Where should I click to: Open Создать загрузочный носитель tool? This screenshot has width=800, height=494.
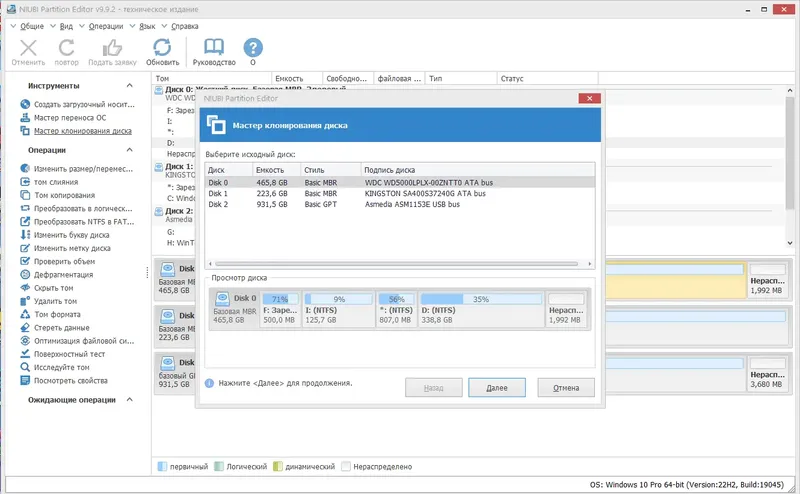(x=78, y=104)
